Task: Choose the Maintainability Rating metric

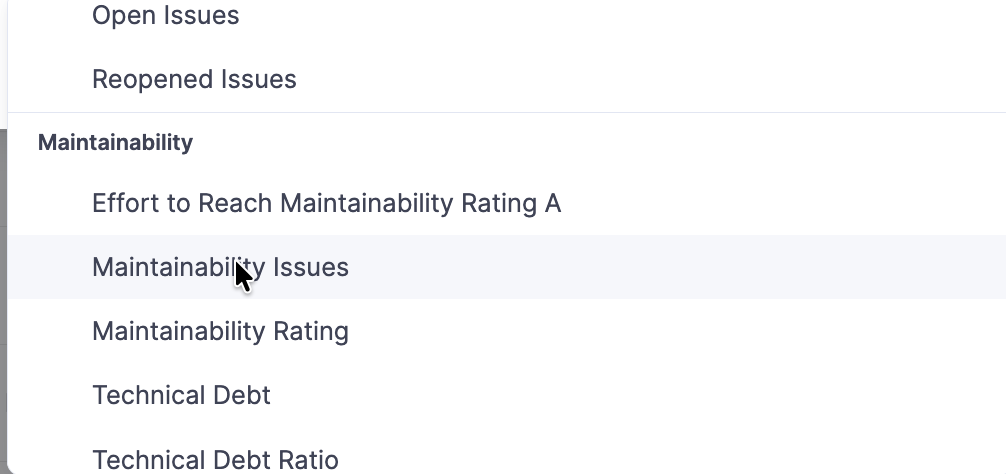Action: tap(220, 332)
